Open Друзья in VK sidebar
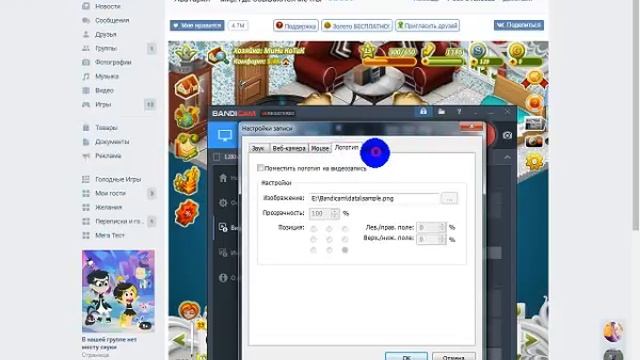 tap(106, 34)
